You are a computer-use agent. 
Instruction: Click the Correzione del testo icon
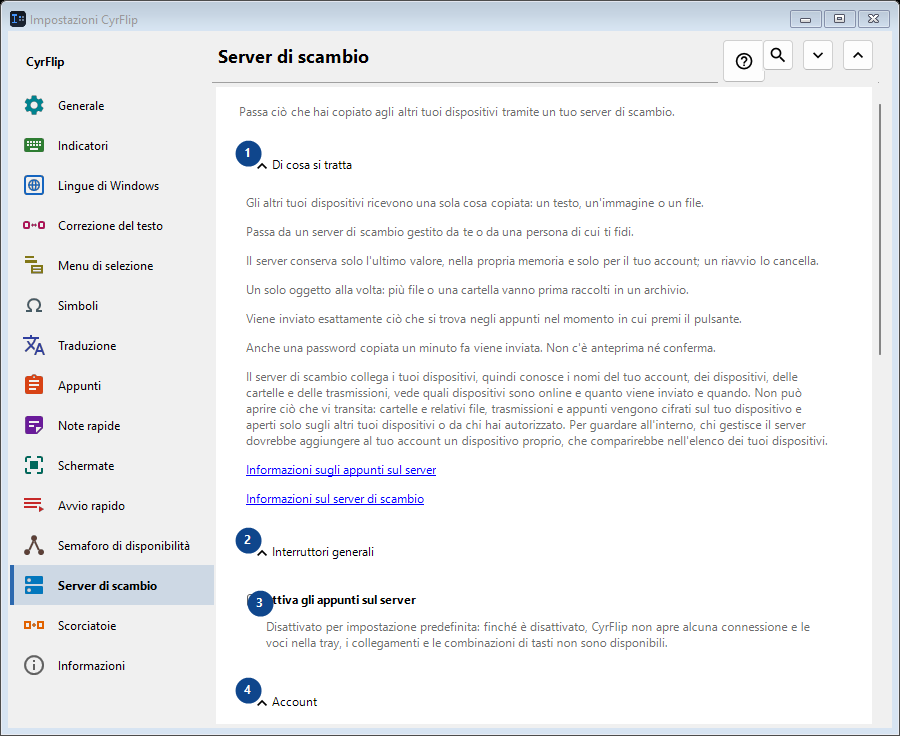[34, 225]
